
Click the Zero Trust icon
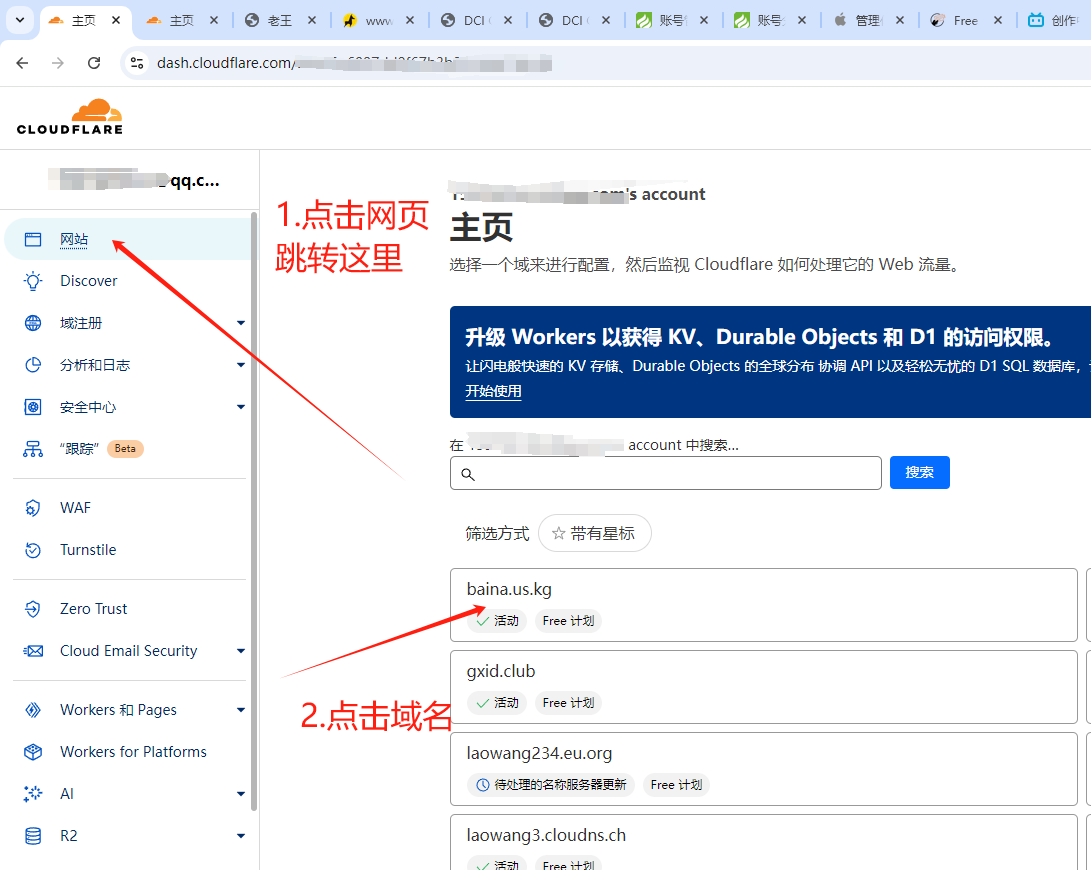[x=33, y=609]
